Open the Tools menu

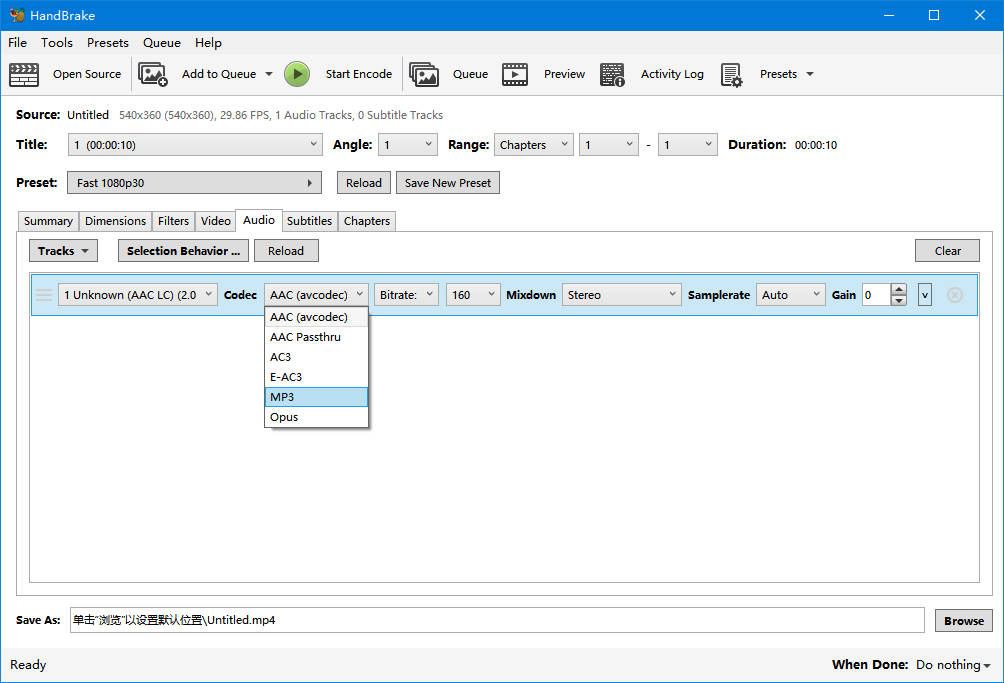(x=57, y=43)
